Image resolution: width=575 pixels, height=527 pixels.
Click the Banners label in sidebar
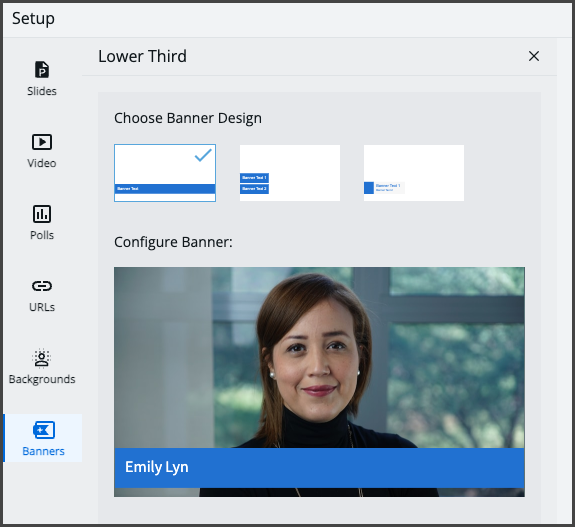pyautogui.click(x=43, y=451)
